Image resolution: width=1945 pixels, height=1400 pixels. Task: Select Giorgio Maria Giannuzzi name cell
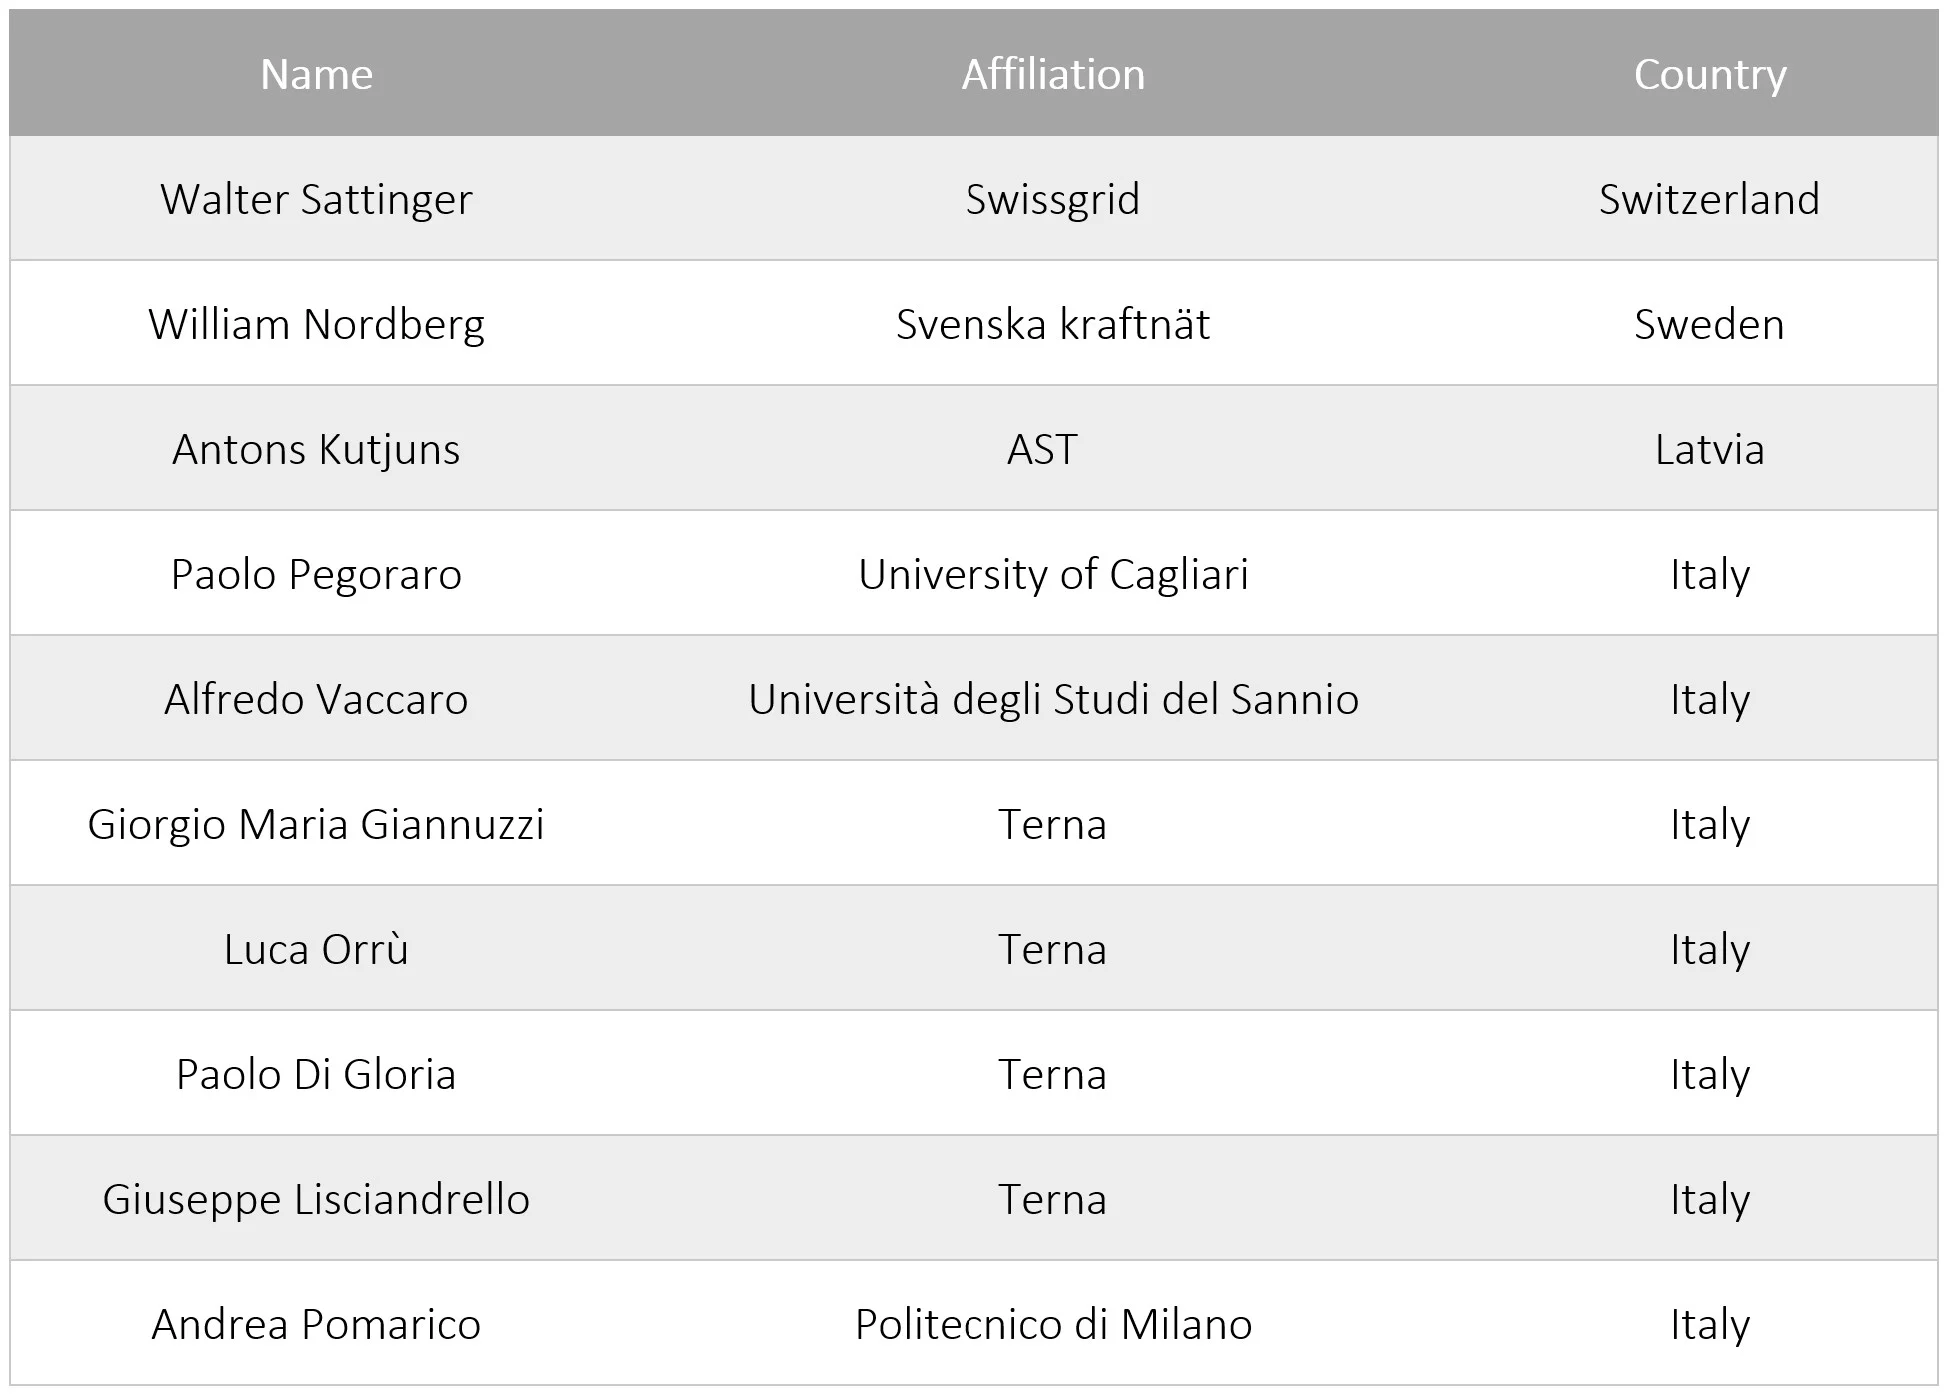point(316,824)
